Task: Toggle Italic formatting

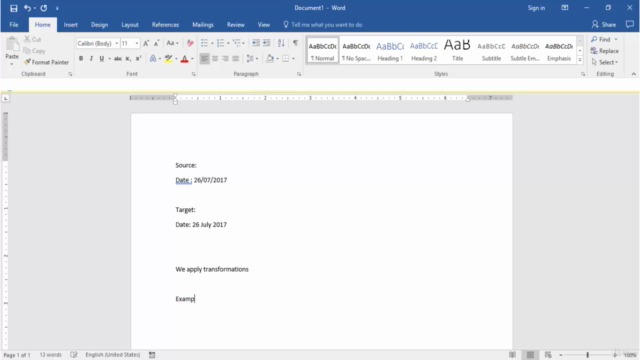Action: click(91, 59)
